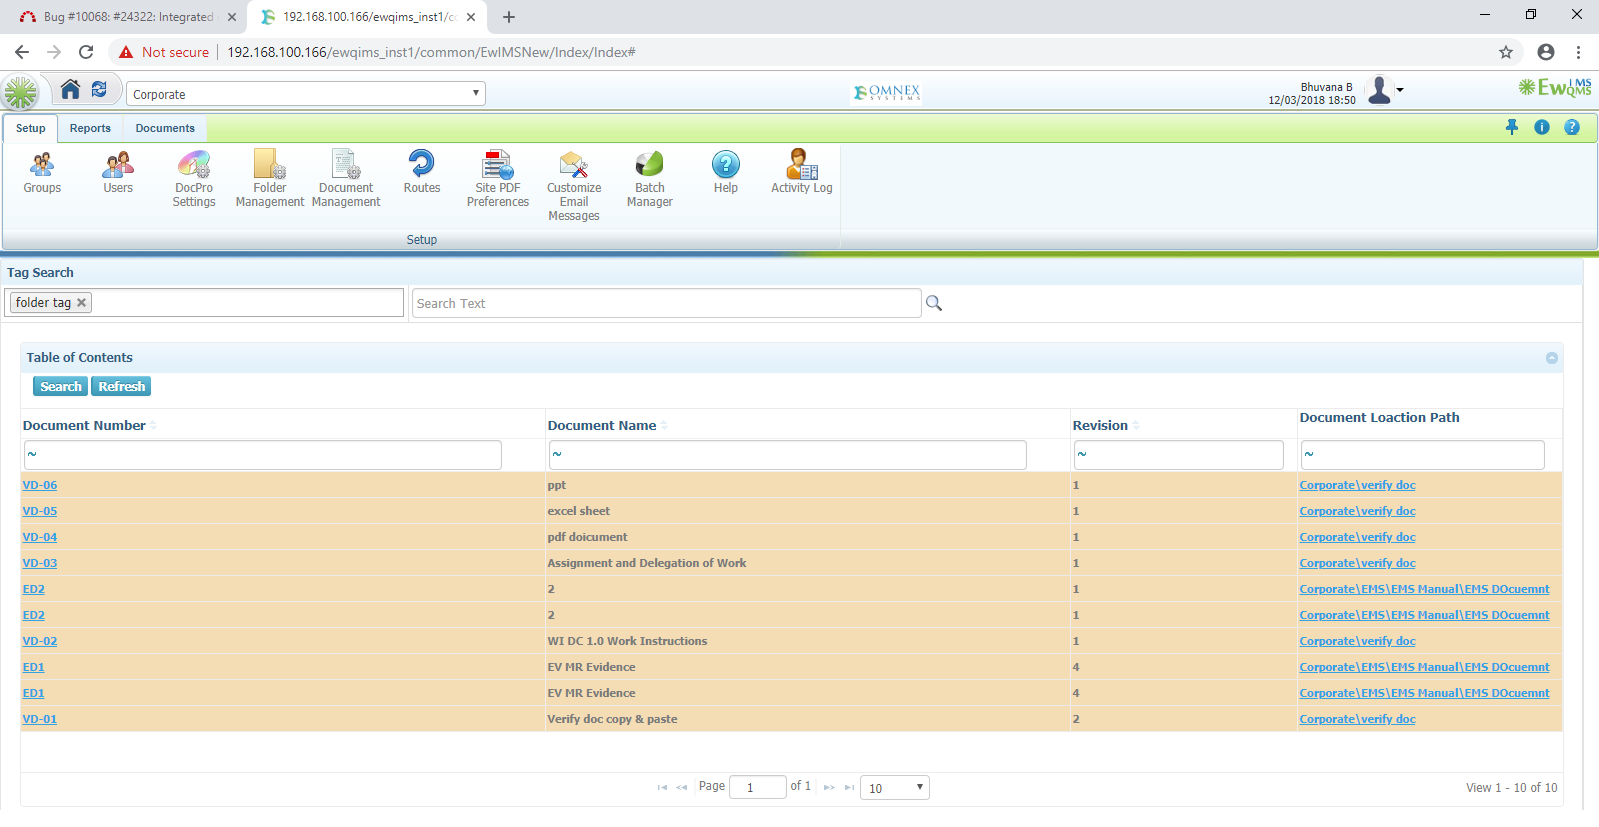Screen dimensions: 1599x827
Task: Open the Users setup icon
Action: coord(118,172)
